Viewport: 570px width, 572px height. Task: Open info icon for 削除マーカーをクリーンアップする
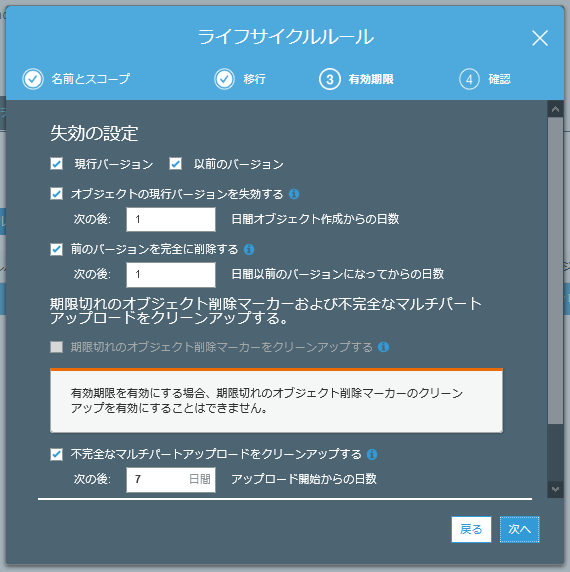tap(383, 347)
